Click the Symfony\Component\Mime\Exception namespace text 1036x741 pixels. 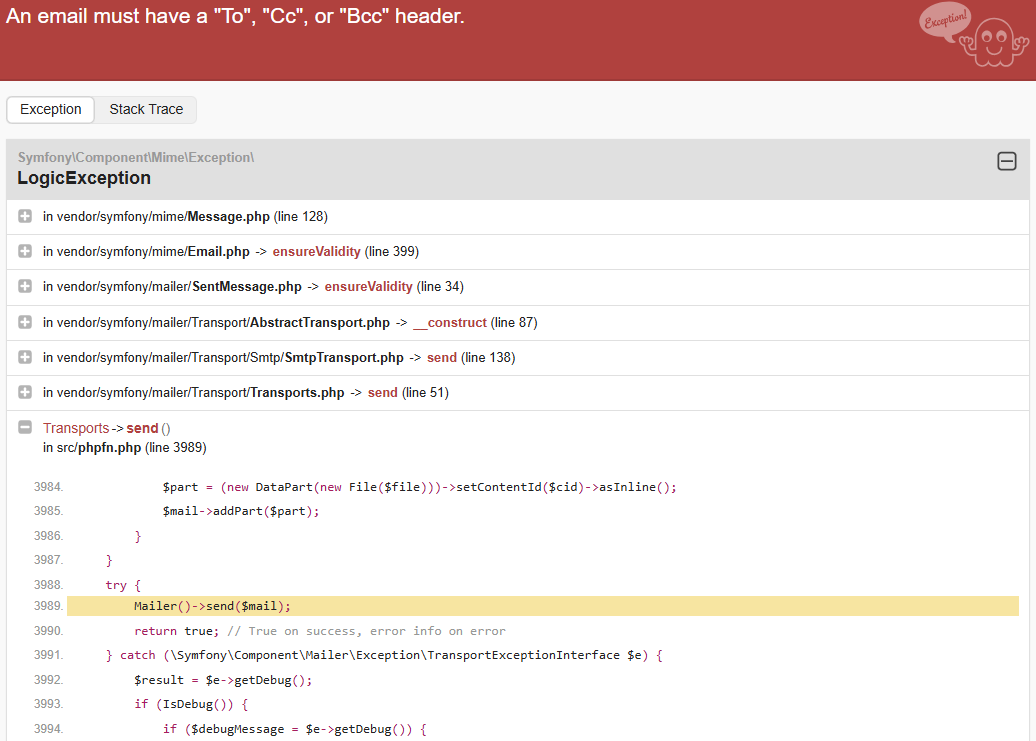click(x=136, y=157)
